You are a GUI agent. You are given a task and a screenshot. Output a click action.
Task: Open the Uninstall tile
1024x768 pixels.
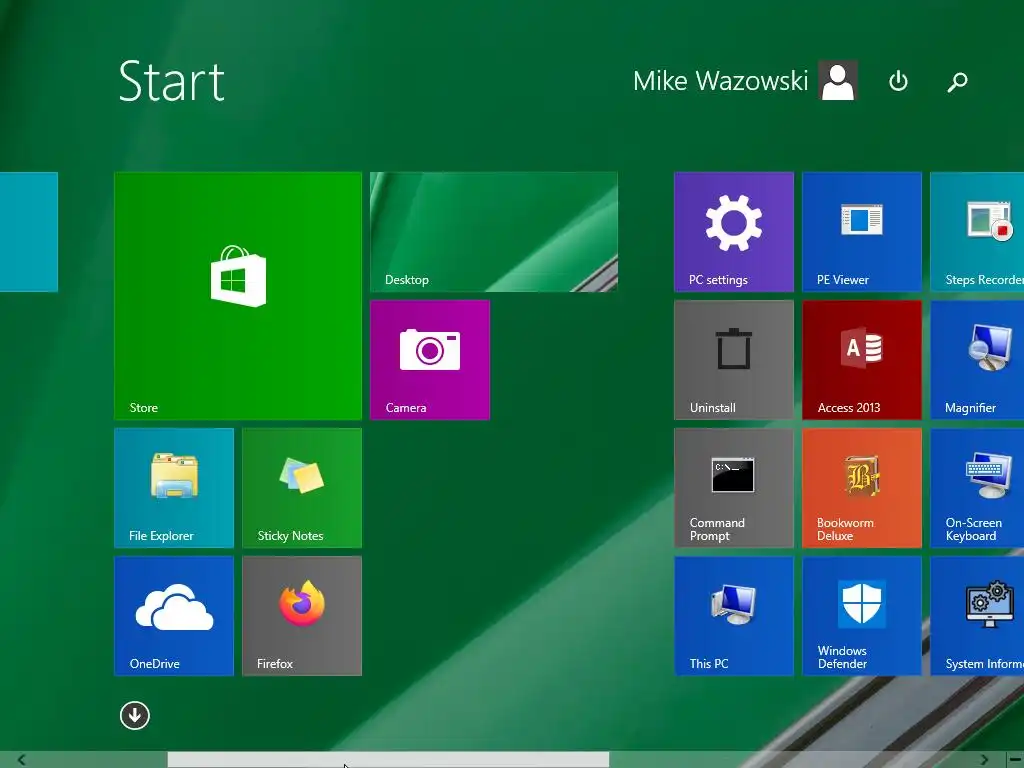coord(734,360)
